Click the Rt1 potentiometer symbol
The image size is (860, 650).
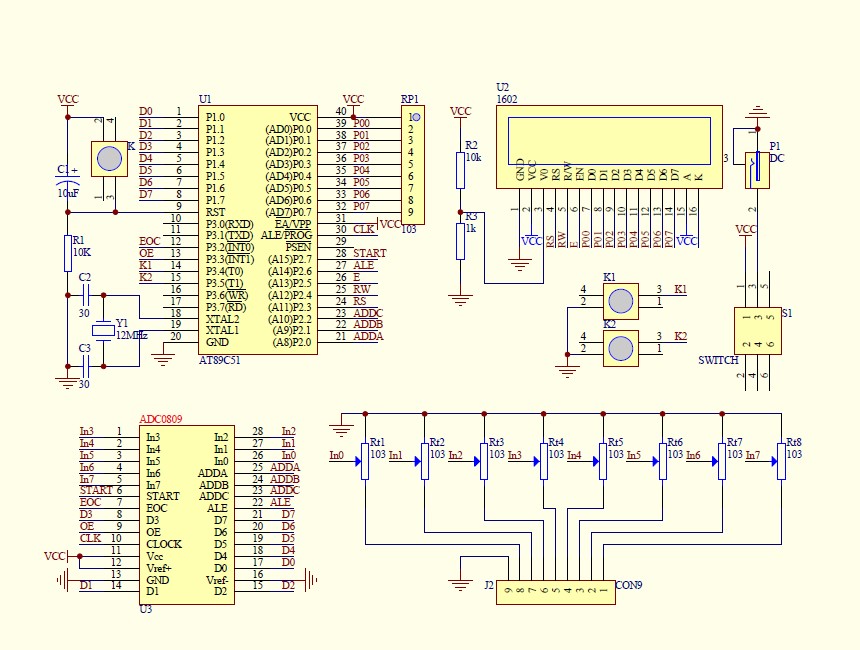365,461
